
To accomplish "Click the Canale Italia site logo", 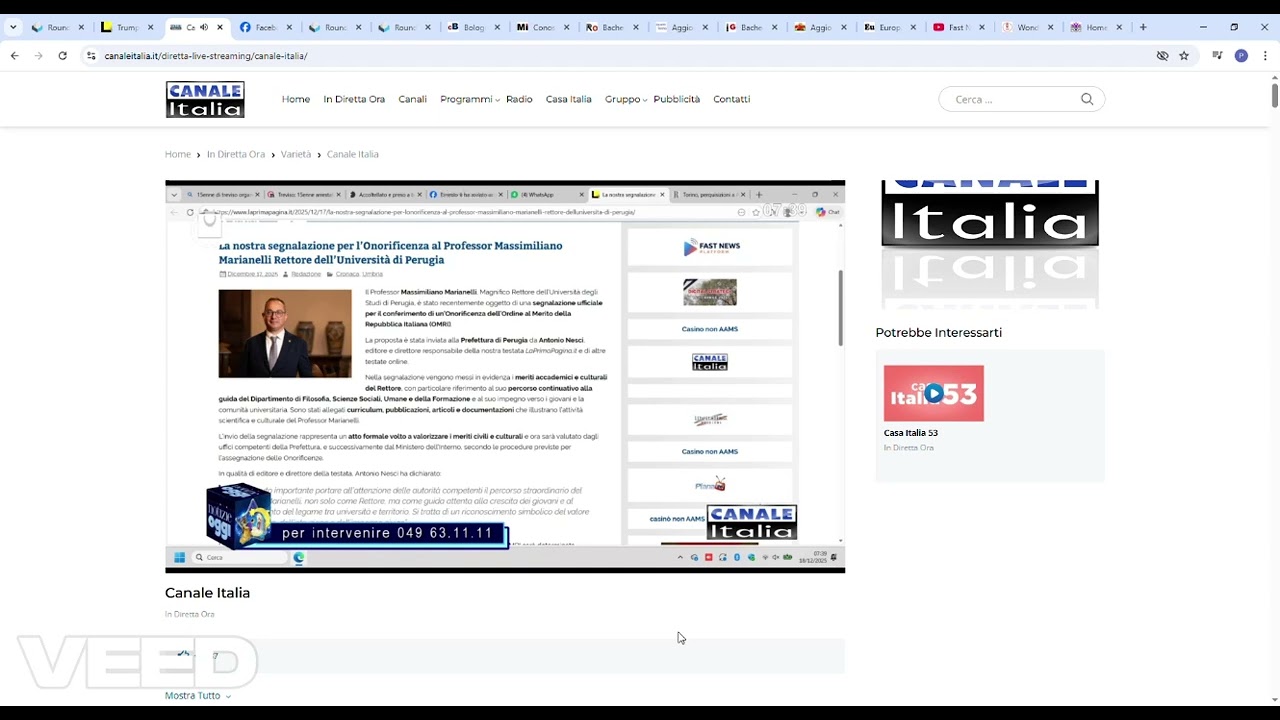I will tap(204, 99).
